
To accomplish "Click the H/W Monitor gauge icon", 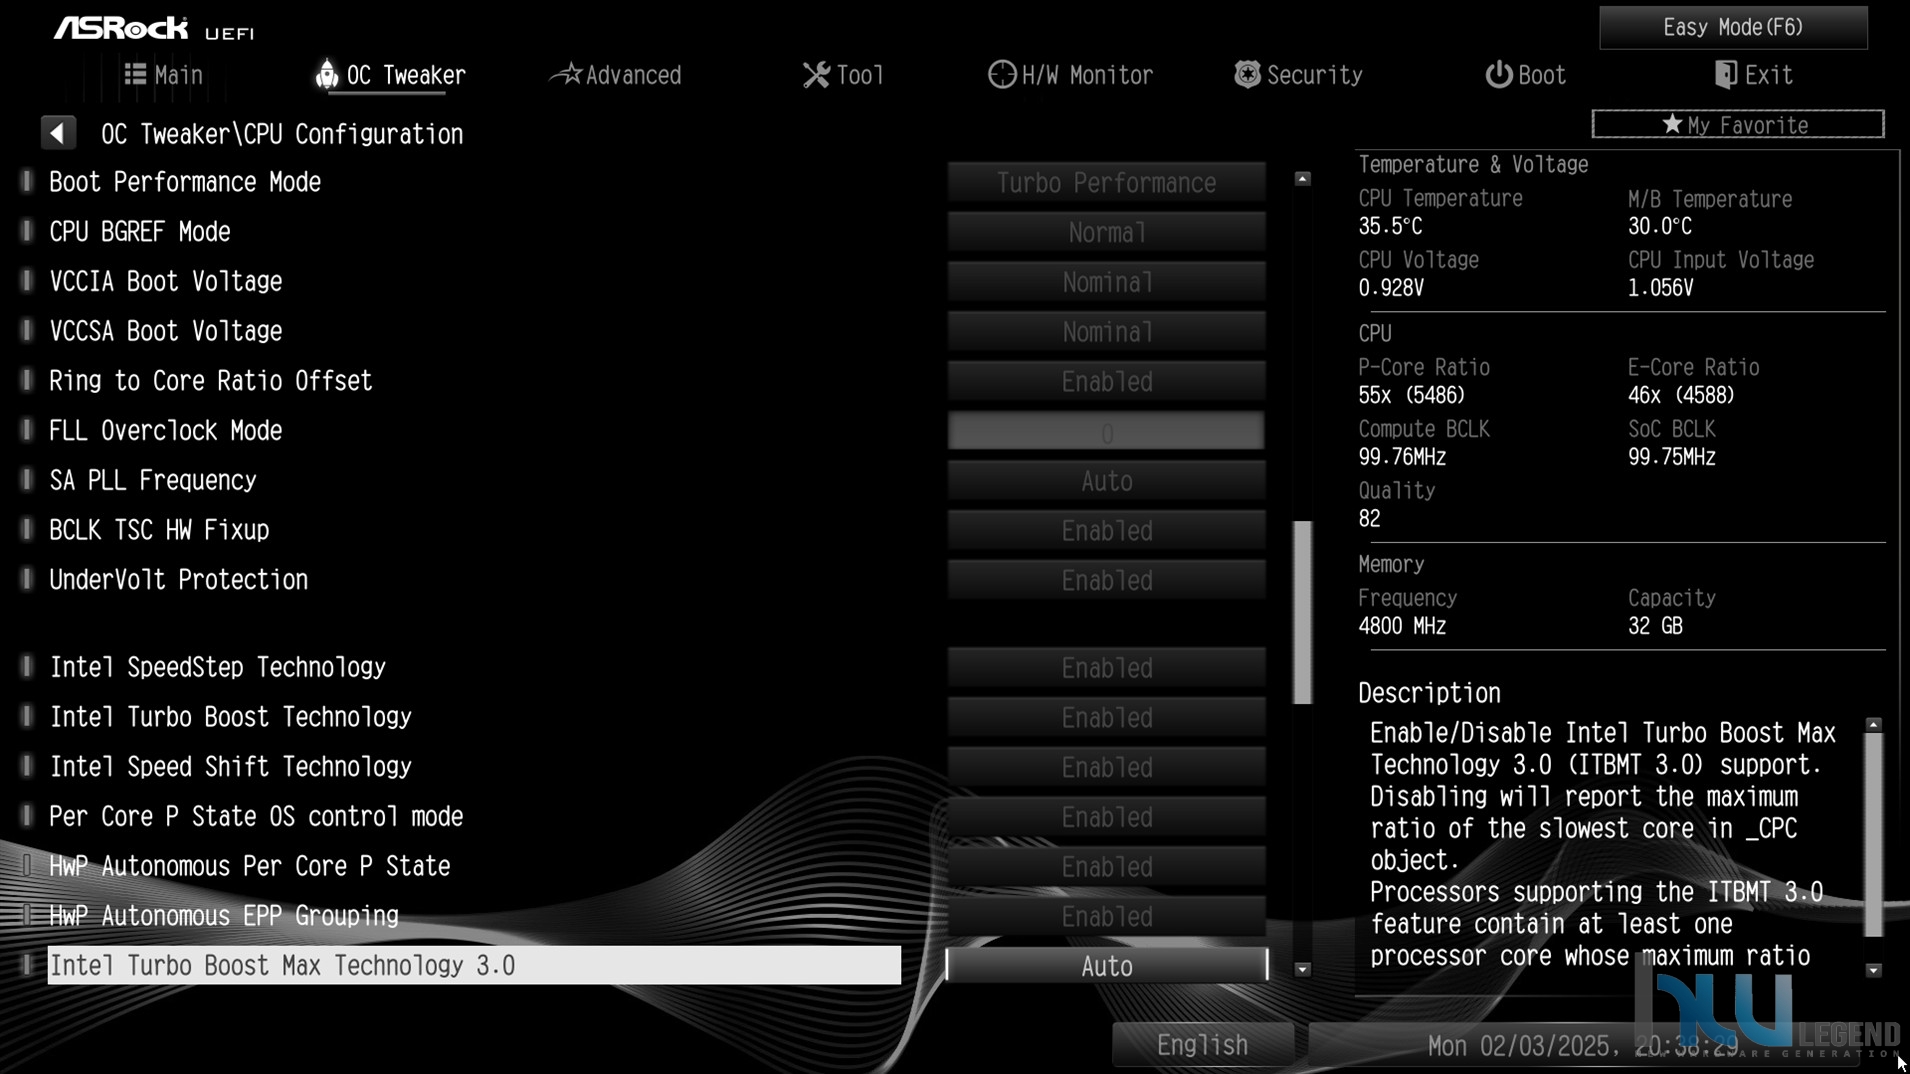I will 1001,74.
